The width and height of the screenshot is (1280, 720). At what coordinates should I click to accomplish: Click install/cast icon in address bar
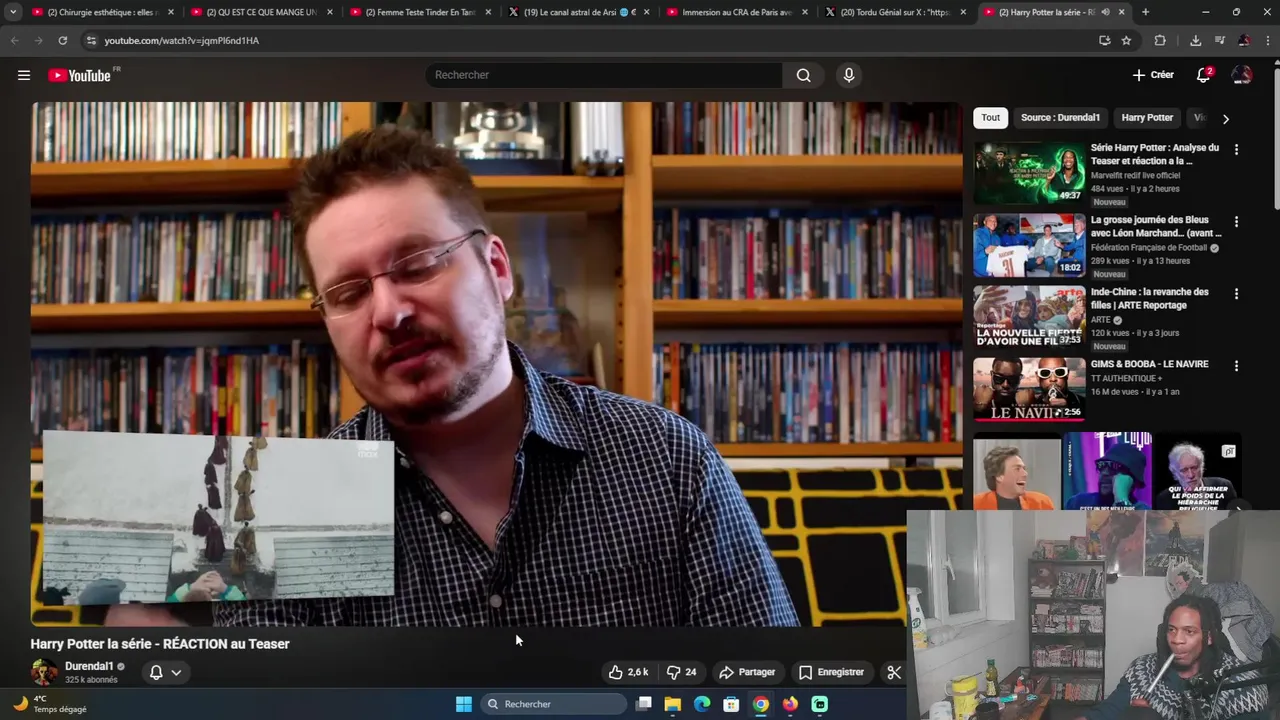pos(1104,41)
